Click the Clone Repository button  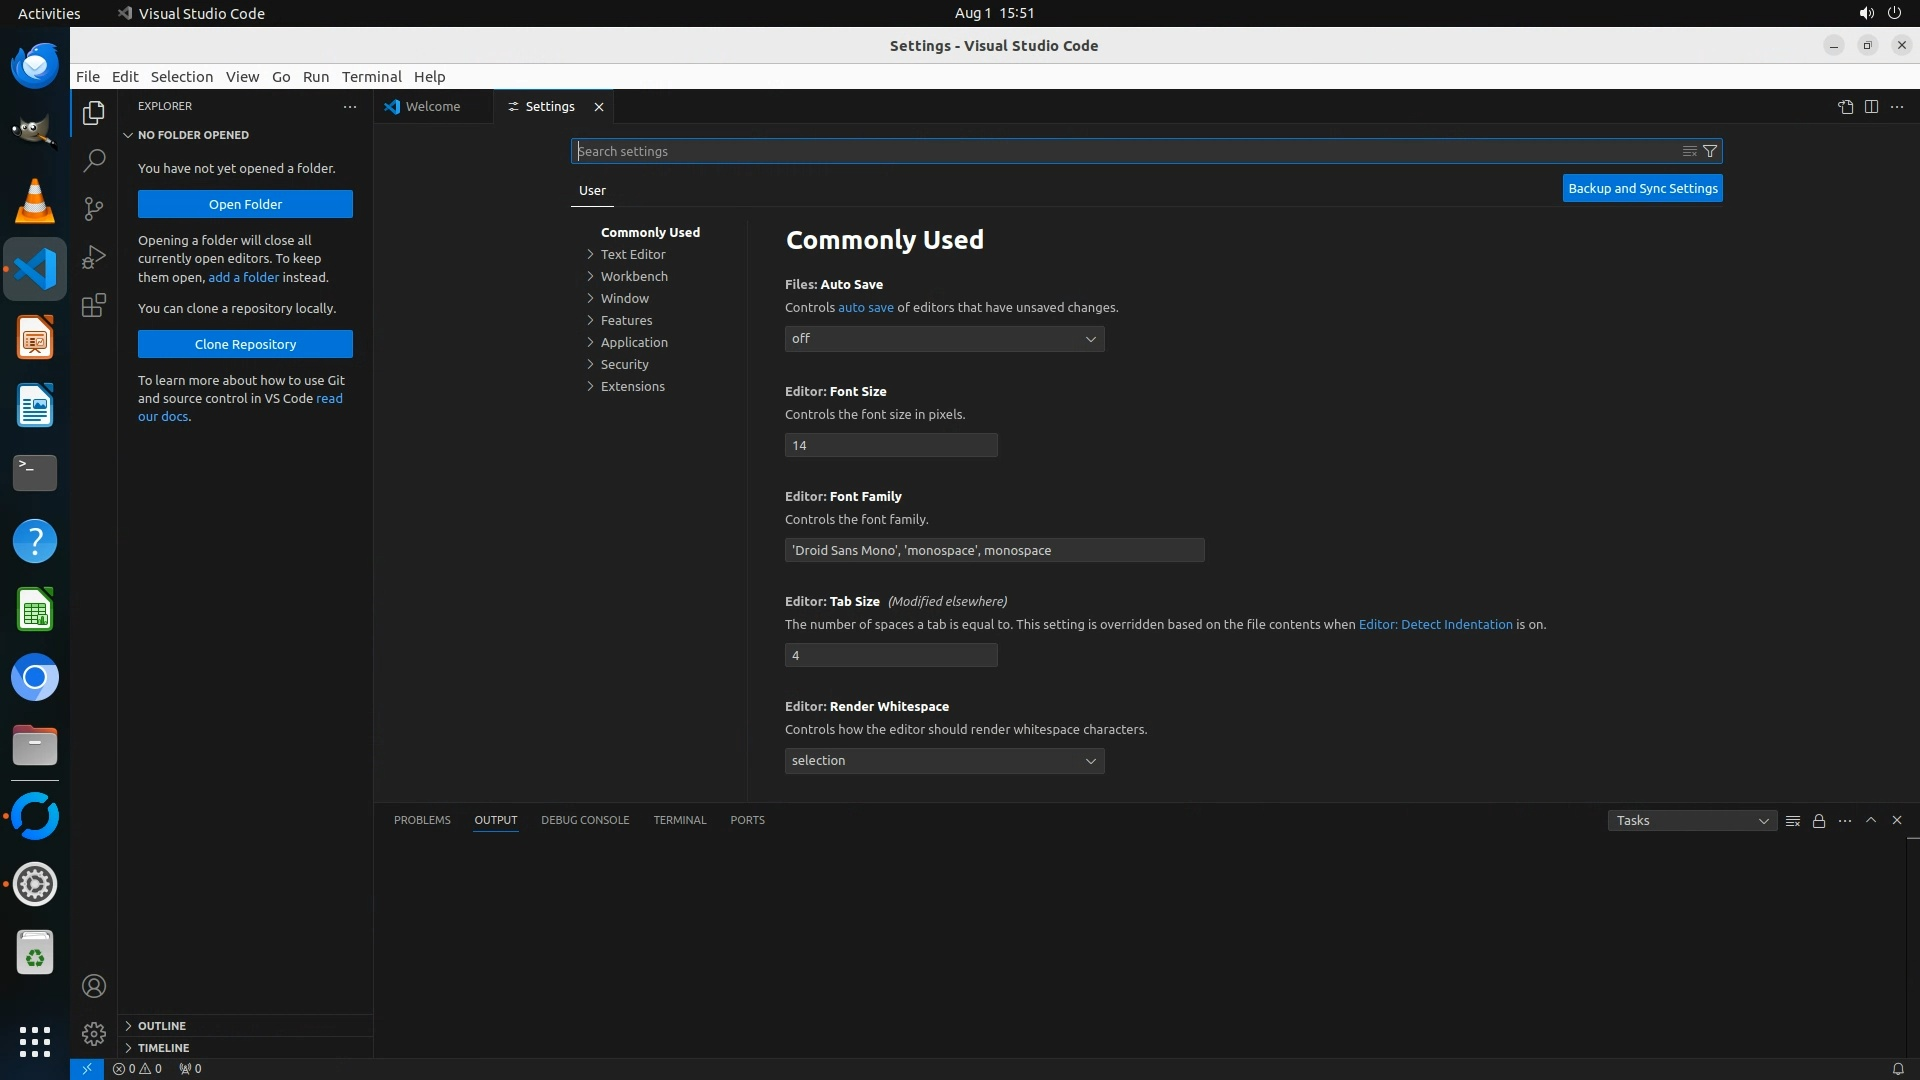245,344
